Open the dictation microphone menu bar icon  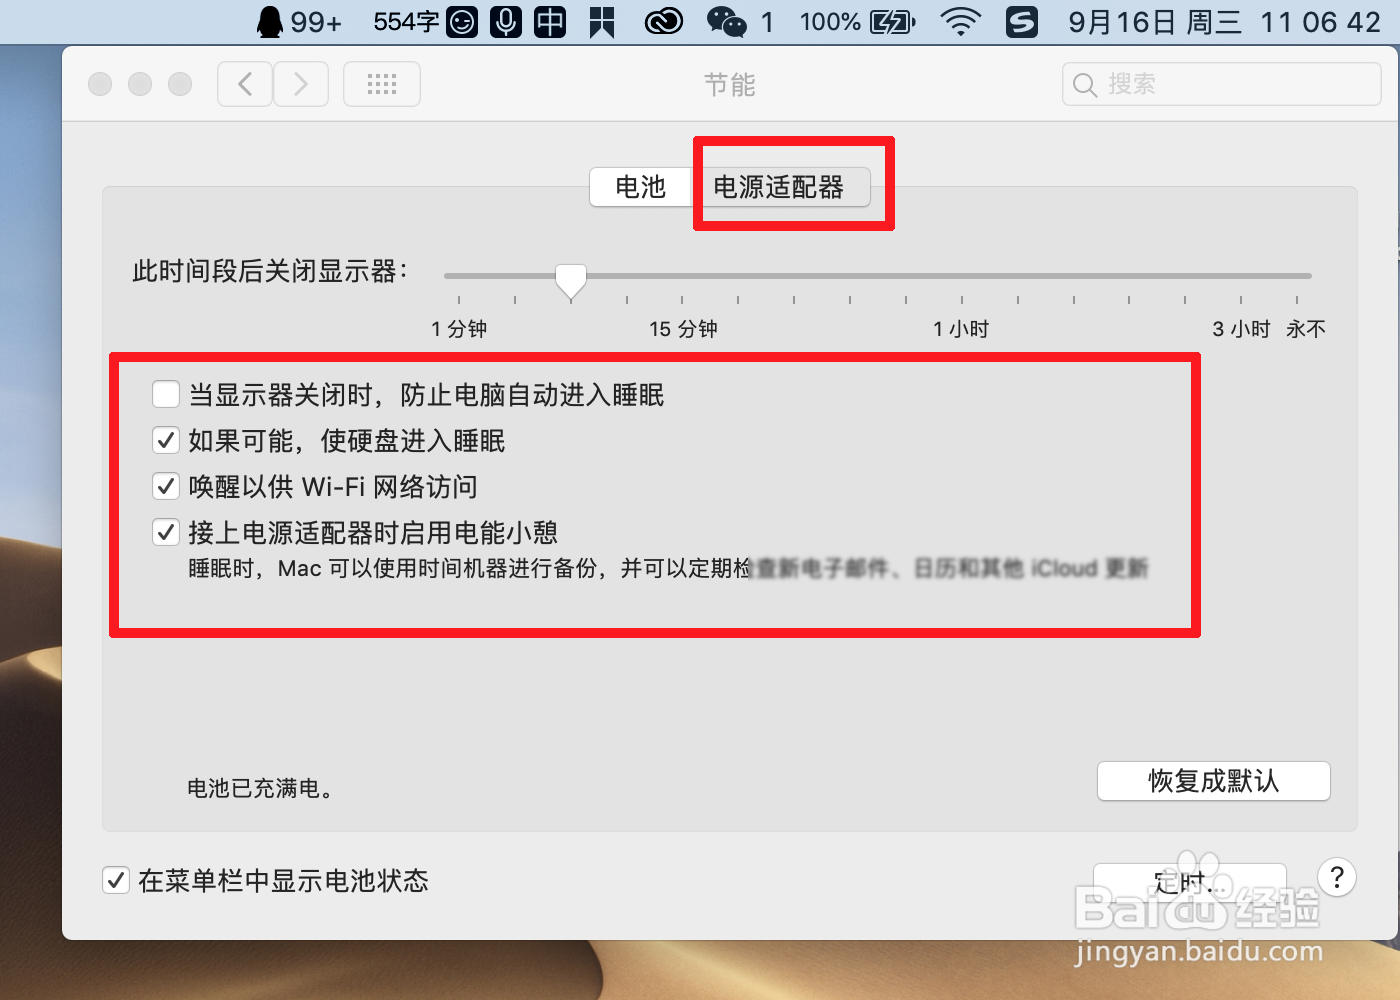(505, 21)
